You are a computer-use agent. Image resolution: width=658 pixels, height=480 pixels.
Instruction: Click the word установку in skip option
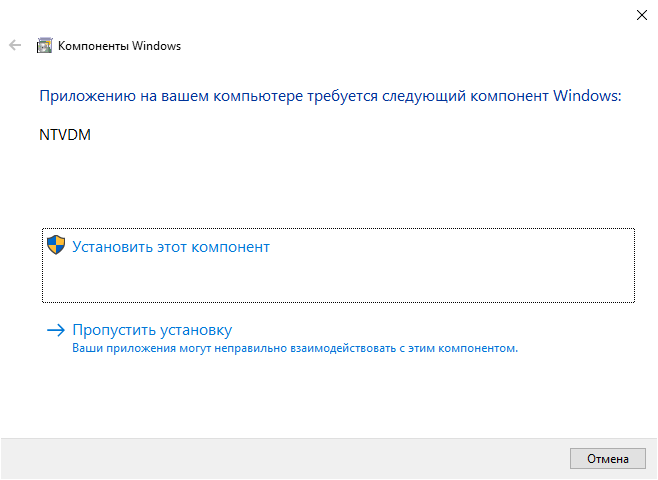click(x=196, y=331)
